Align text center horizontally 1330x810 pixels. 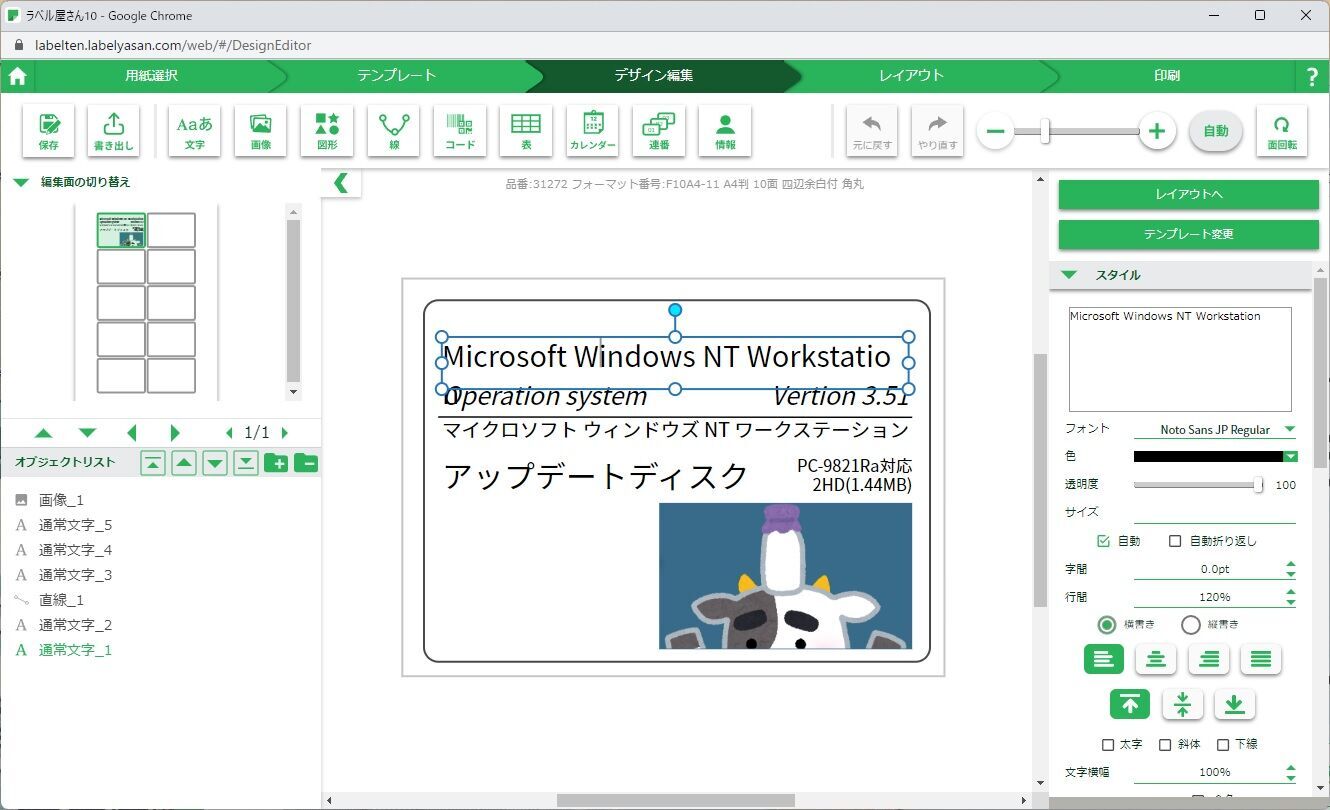click(x=1156, y=659)
